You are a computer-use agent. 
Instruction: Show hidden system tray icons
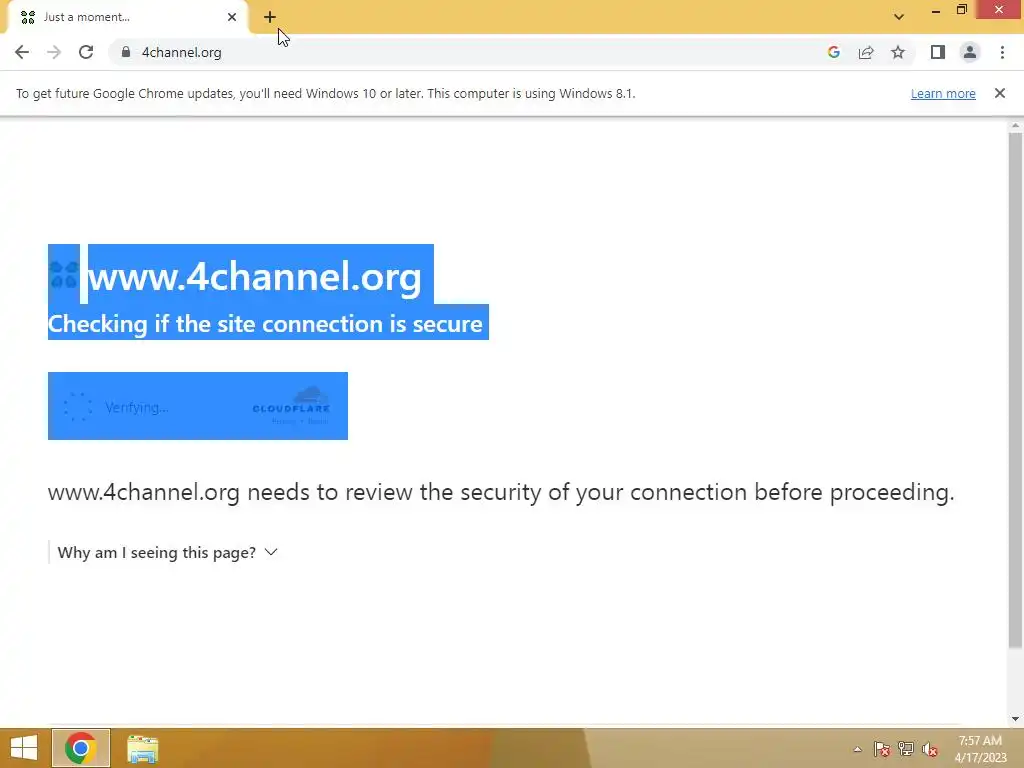pos(857,749)
